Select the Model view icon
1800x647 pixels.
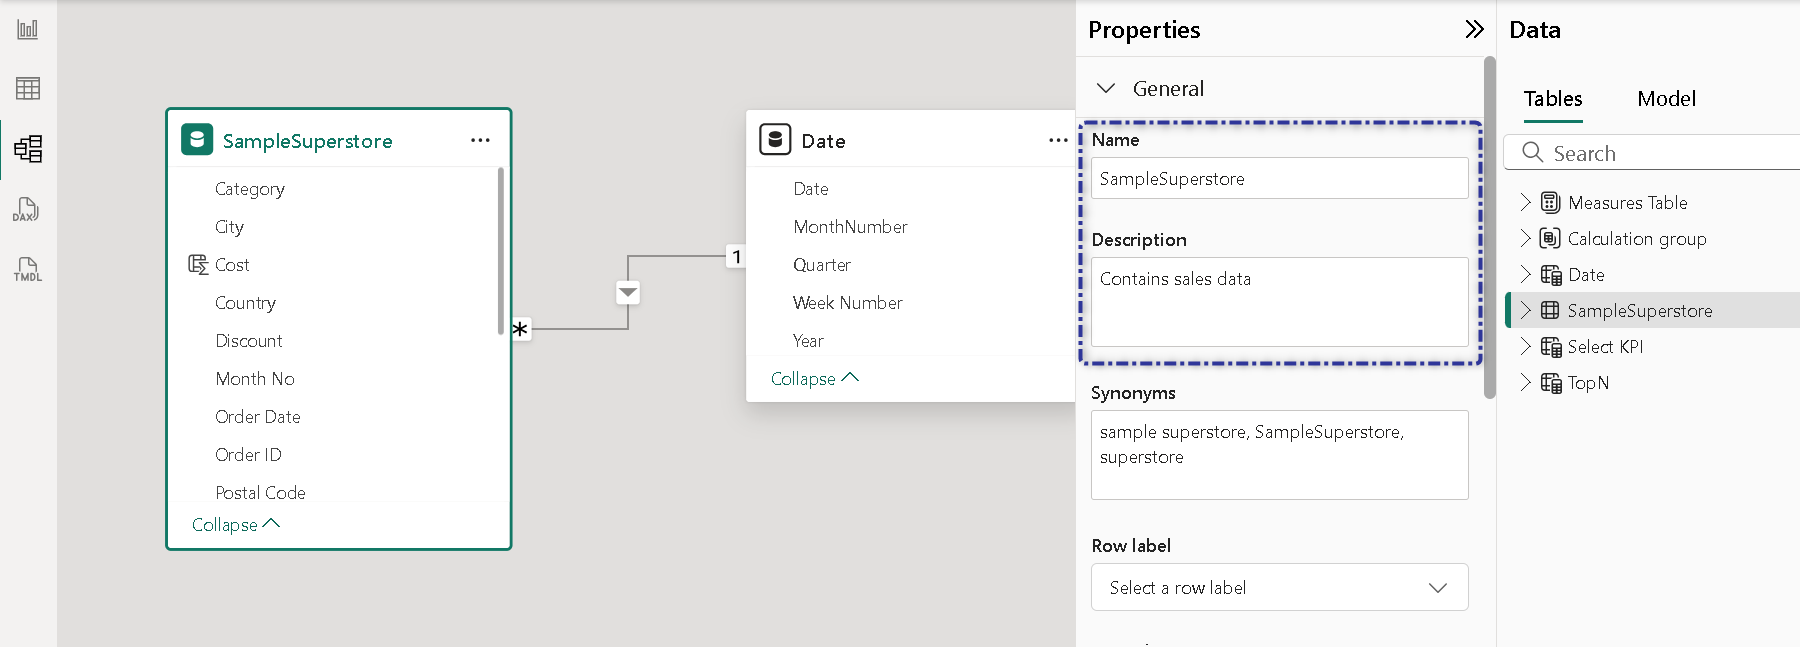pyautogui.click(x=28, y=149)
